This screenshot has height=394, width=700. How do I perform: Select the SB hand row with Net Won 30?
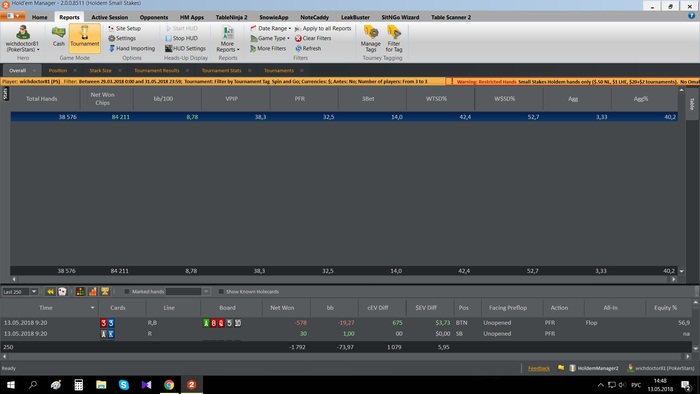(x=346, y=334)
